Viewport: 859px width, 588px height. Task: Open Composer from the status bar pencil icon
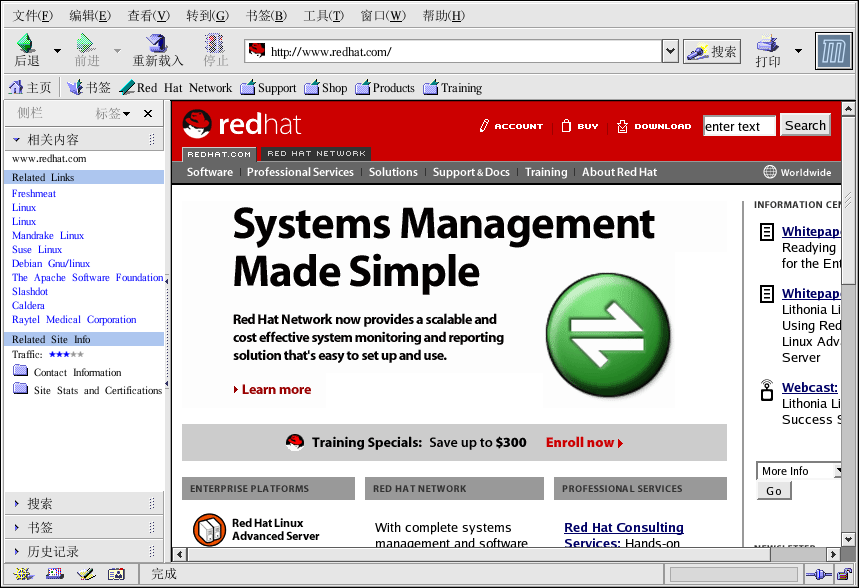[x=86, y=574]
